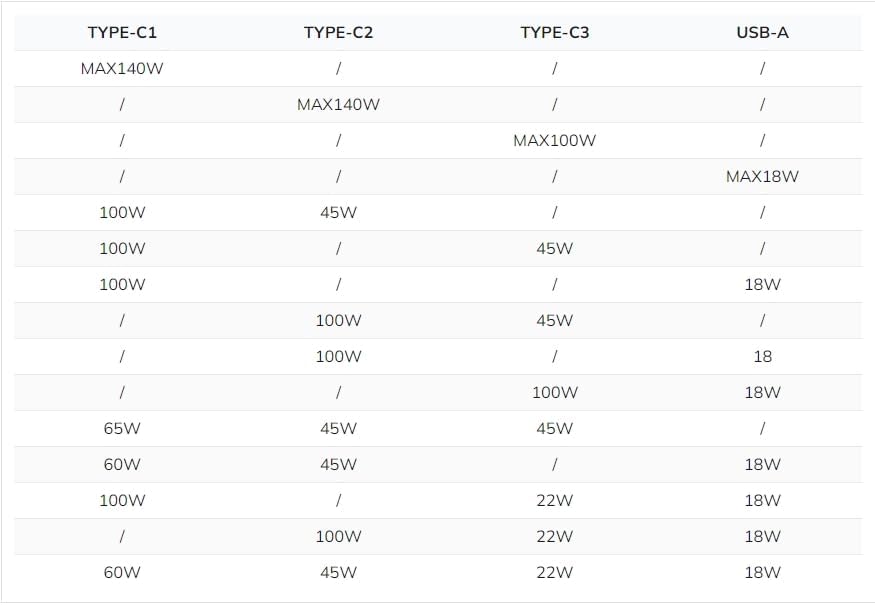Select the first 100W cell in the TYPE-C2 column
The width and height of the screenshot is (875, 605).
coord(338,321)
